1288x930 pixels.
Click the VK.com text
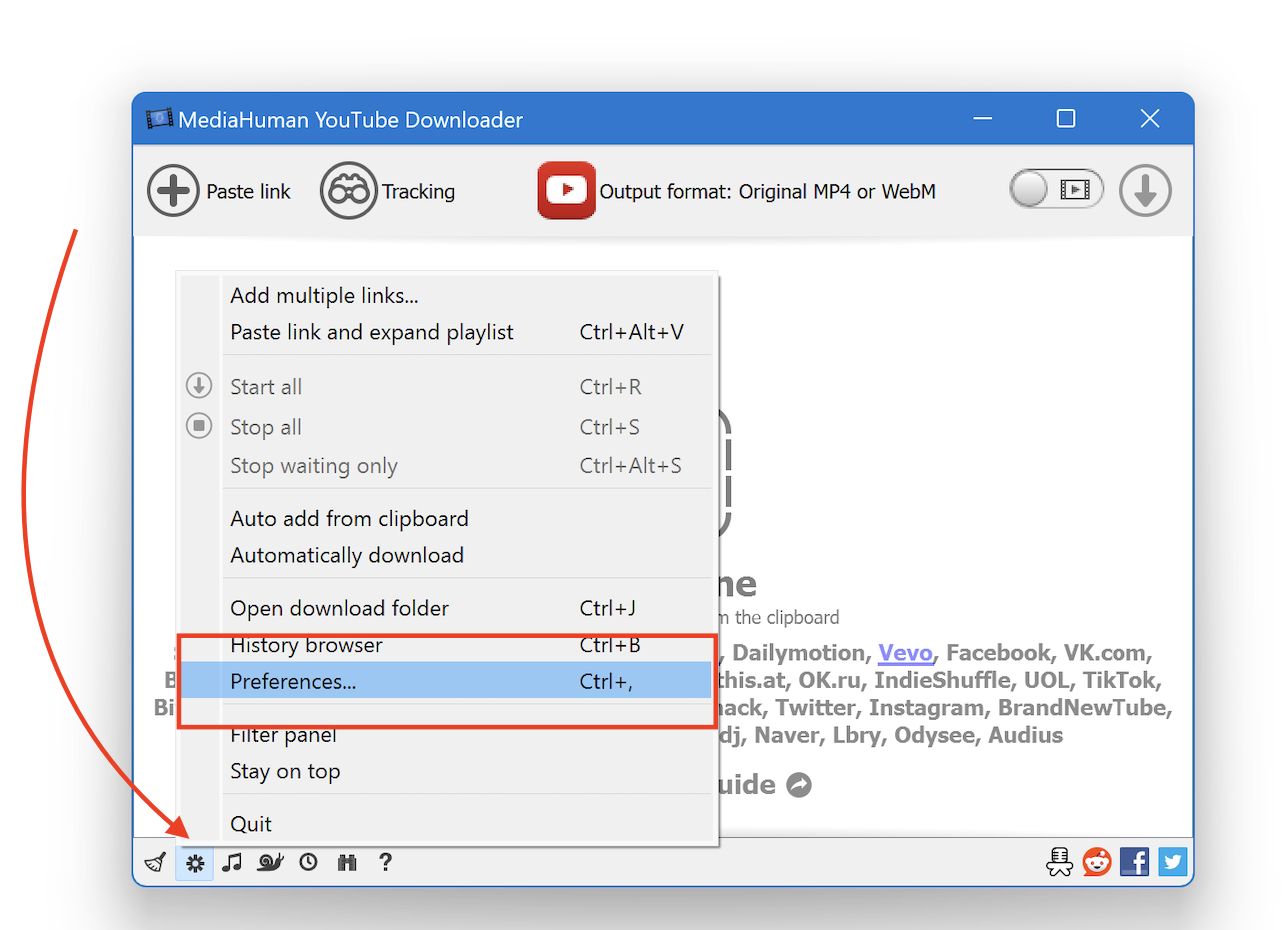coord(1105,653)
